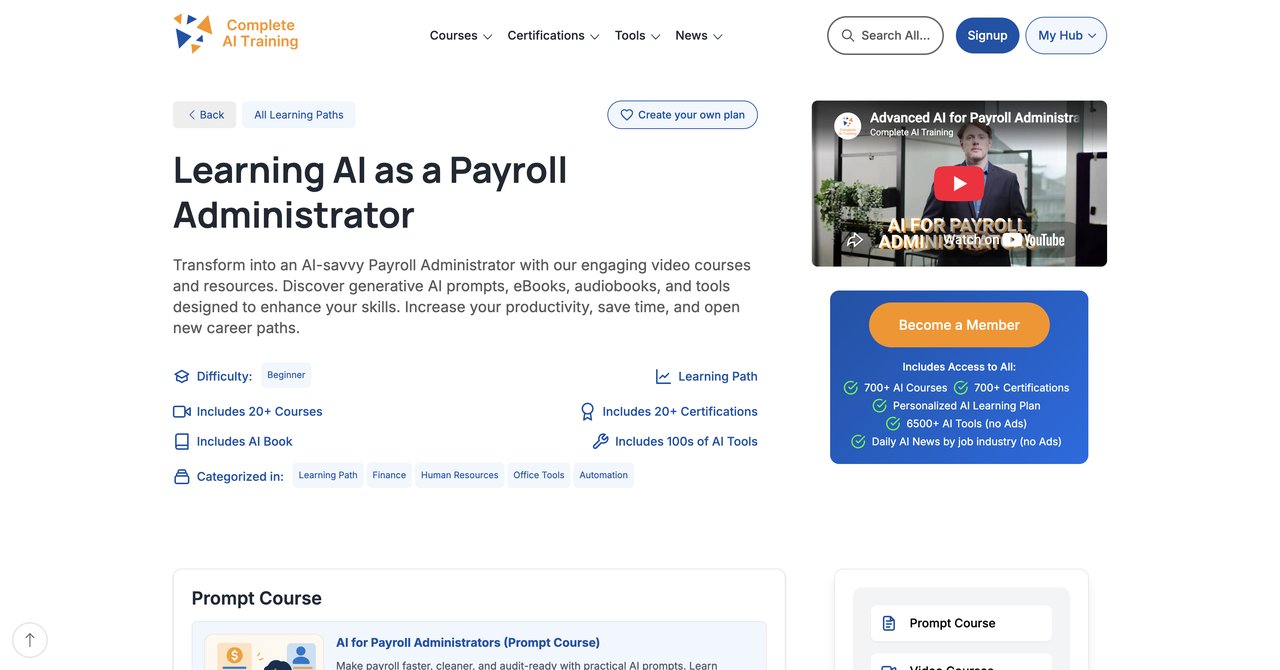Click the Become a Member button
Screen dimensions: 1280x670
[959, 325]
